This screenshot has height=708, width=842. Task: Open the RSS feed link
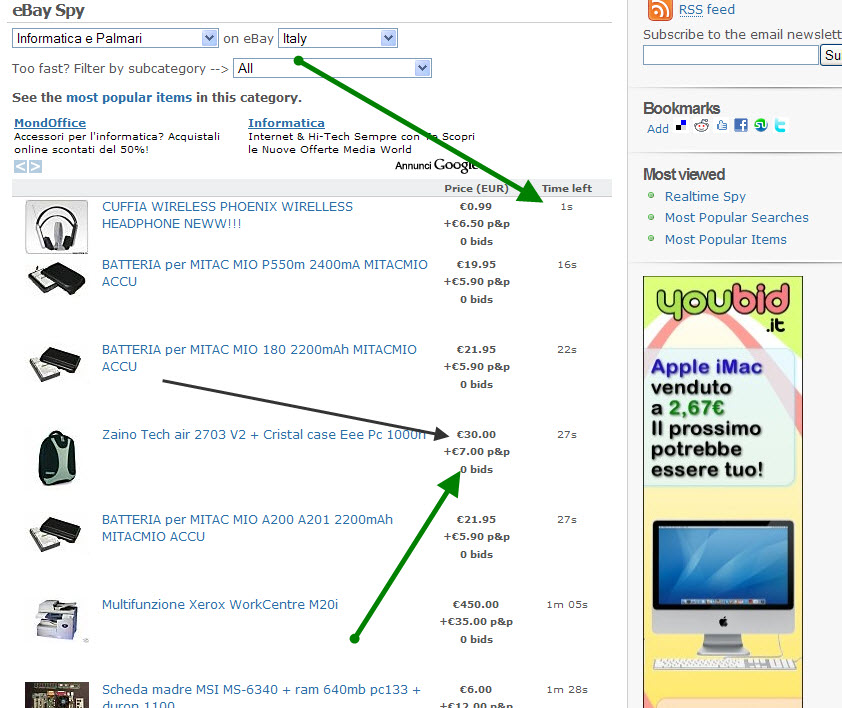pyautogui.click(x=707, y=10)
